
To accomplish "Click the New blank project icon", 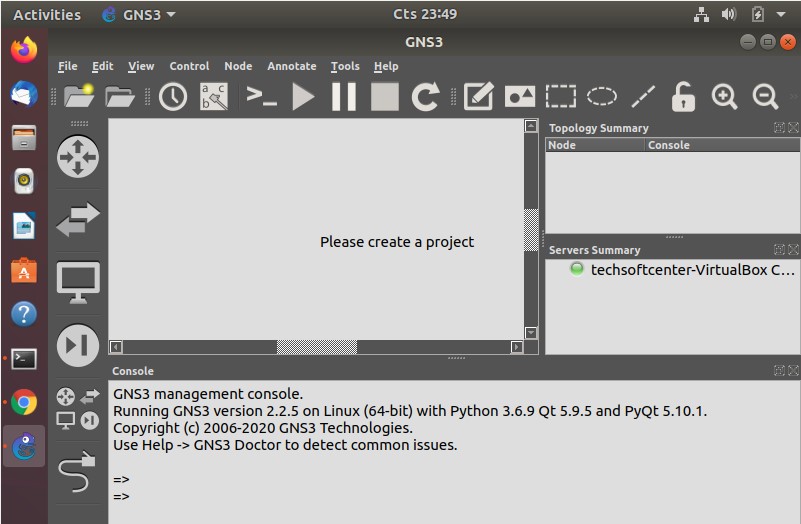I will pyautogui.click(x=79, y=96).
